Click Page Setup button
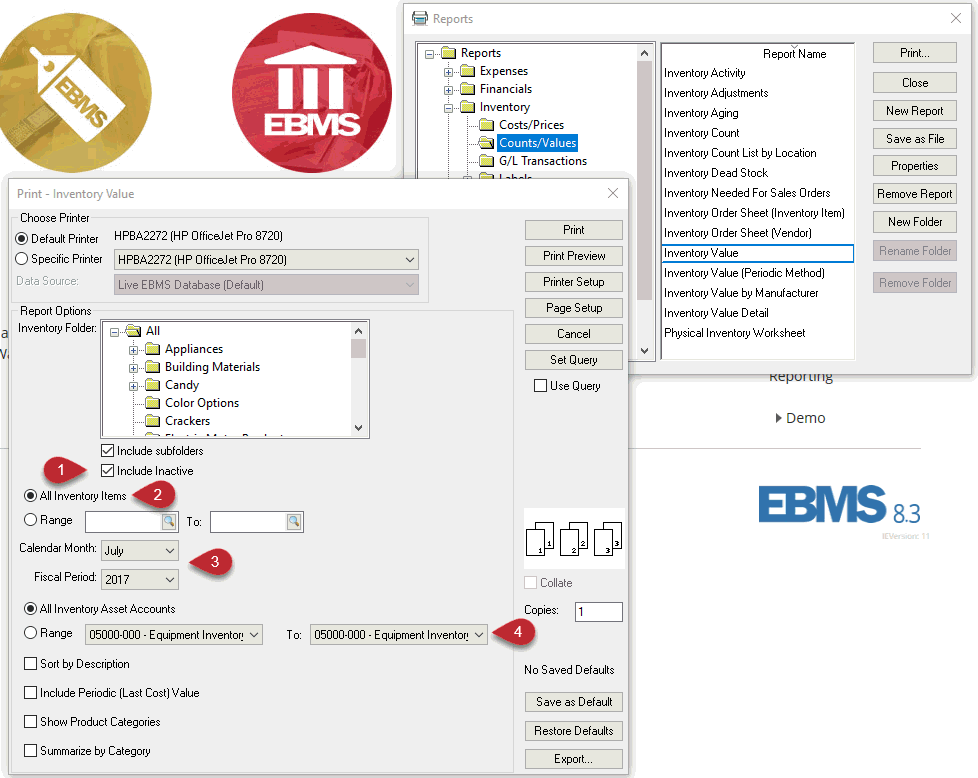This screenshot has width=978, height=778. pos(574,308)
